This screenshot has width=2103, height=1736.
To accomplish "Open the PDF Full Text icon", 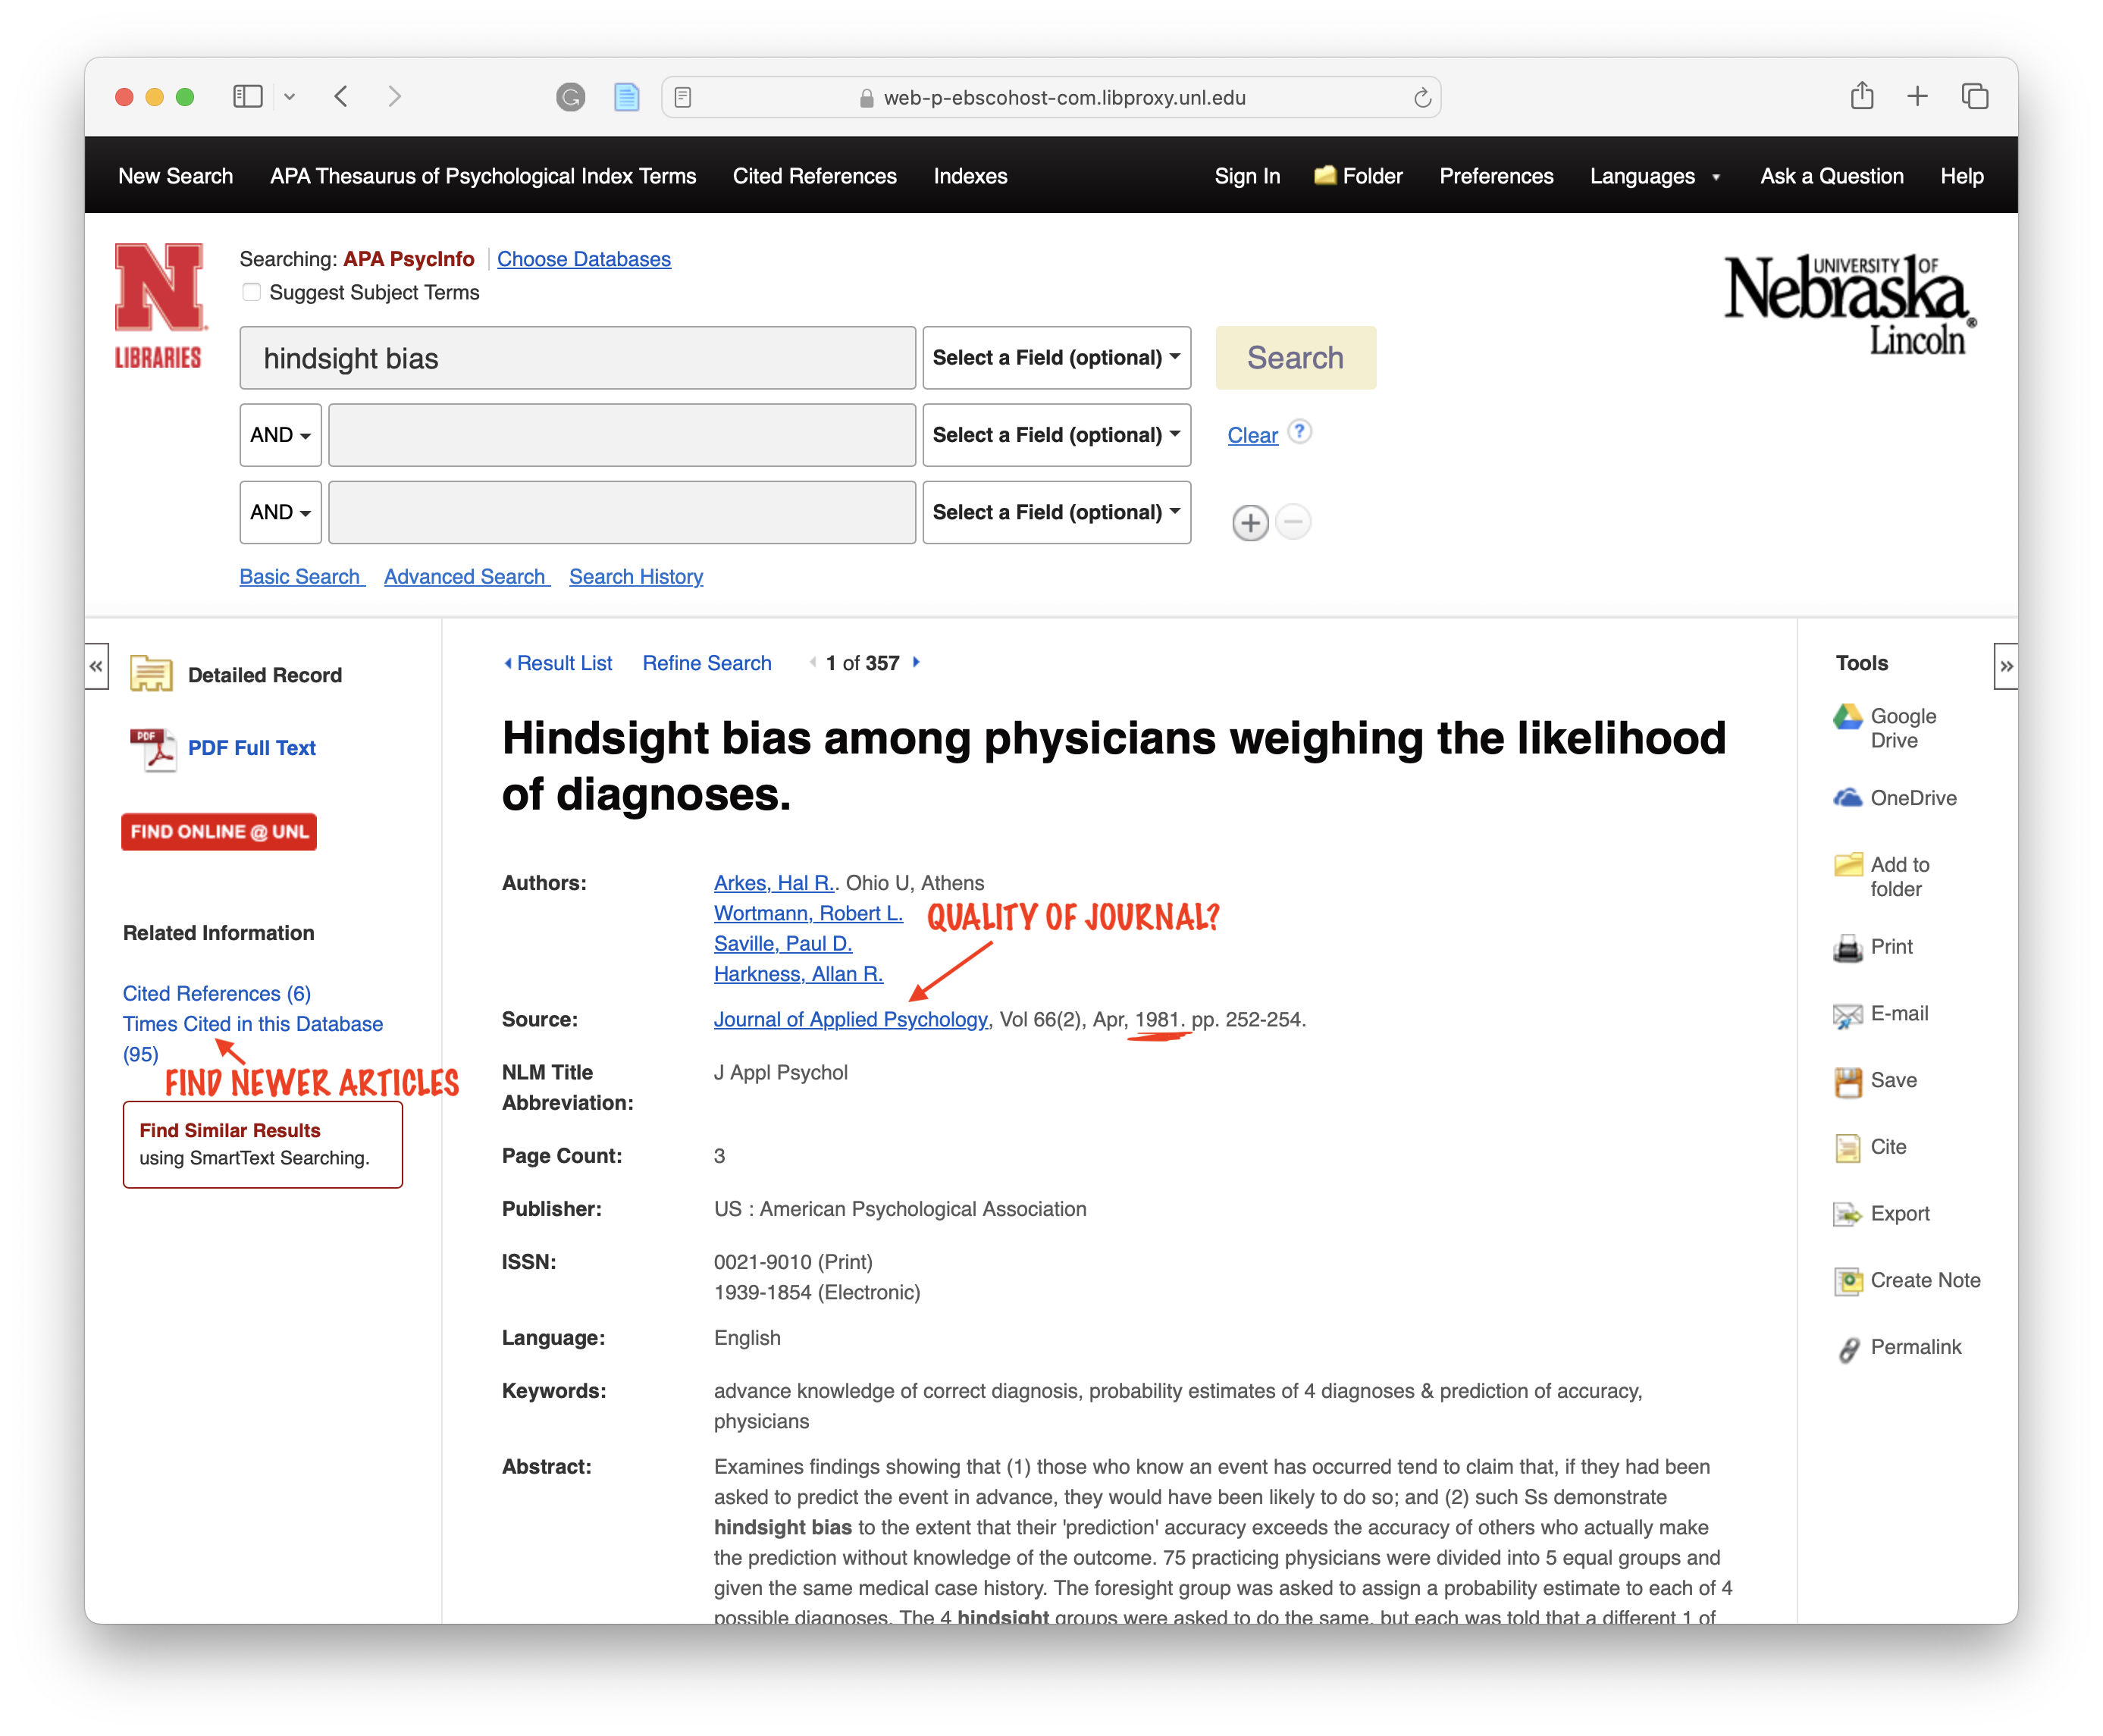I will (152, 749).
